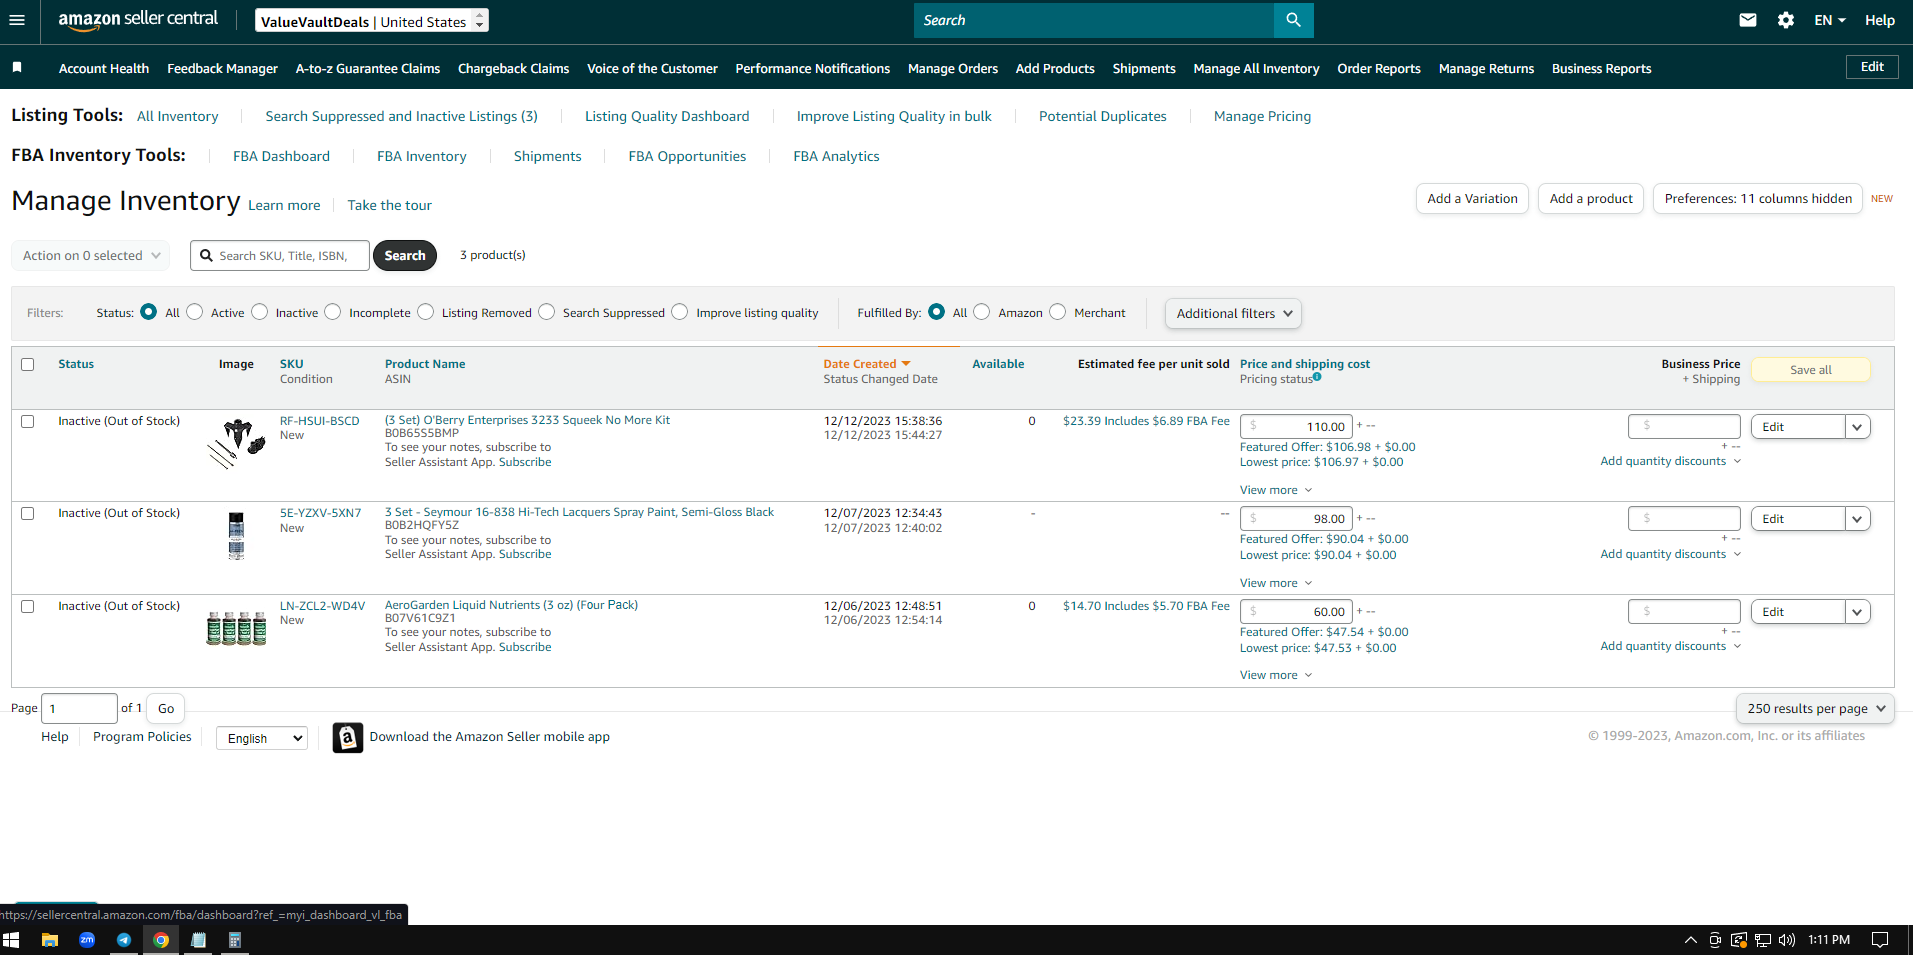The height and width of the screenshot is (955, 1913).
Task: Select the Listing Removed status filter
Action: [426, 312]
